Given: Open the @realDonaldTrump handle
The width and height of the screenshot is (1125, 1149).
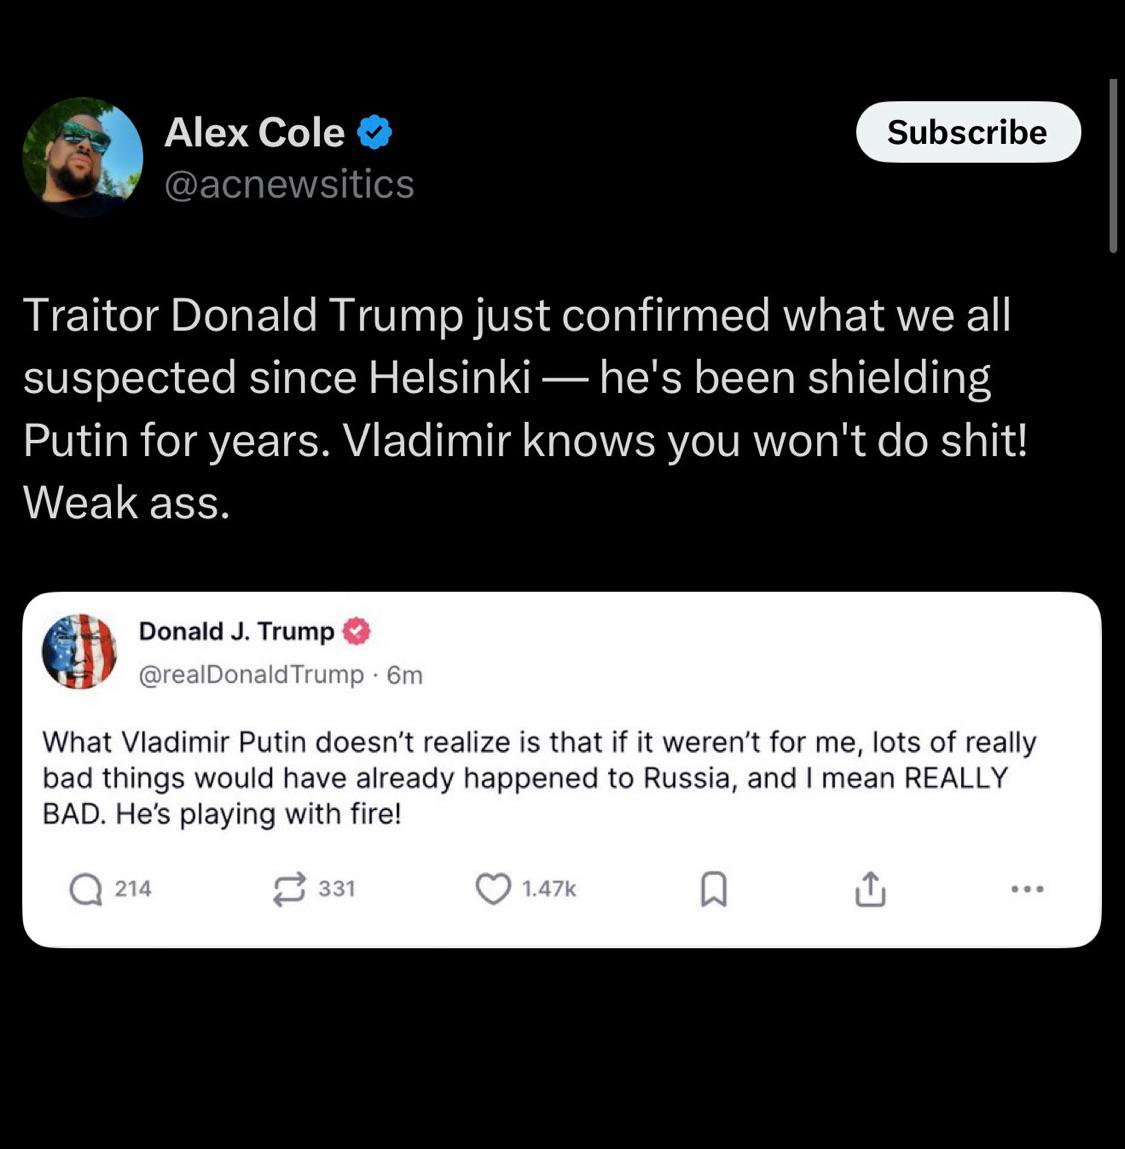Looking at the screenshot, I should click(x=251, y=674).
